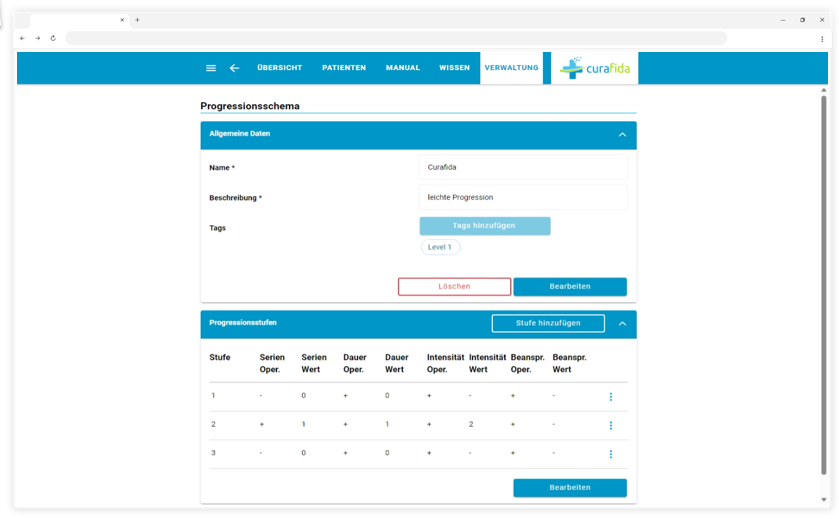Image resolution: width=839 pixels, height=519 pixels.
Task: Click the Progressionsschema heading
Action: point(250,106)
